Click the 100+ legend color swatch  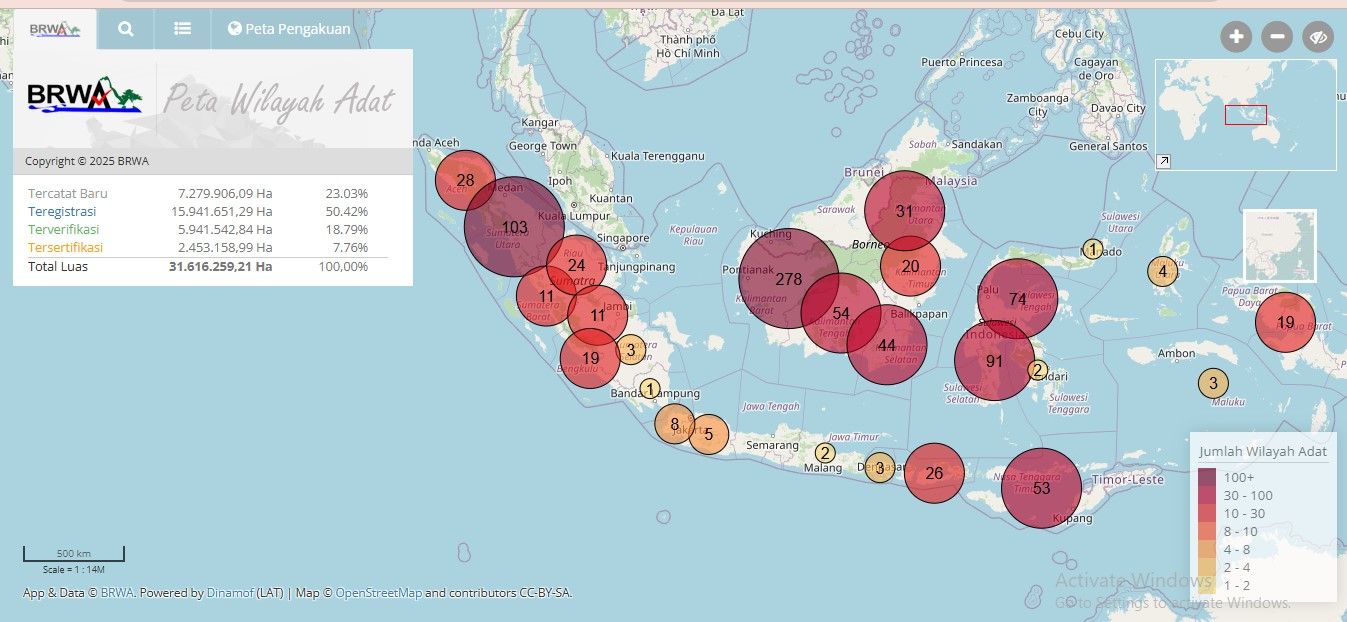1207,477
